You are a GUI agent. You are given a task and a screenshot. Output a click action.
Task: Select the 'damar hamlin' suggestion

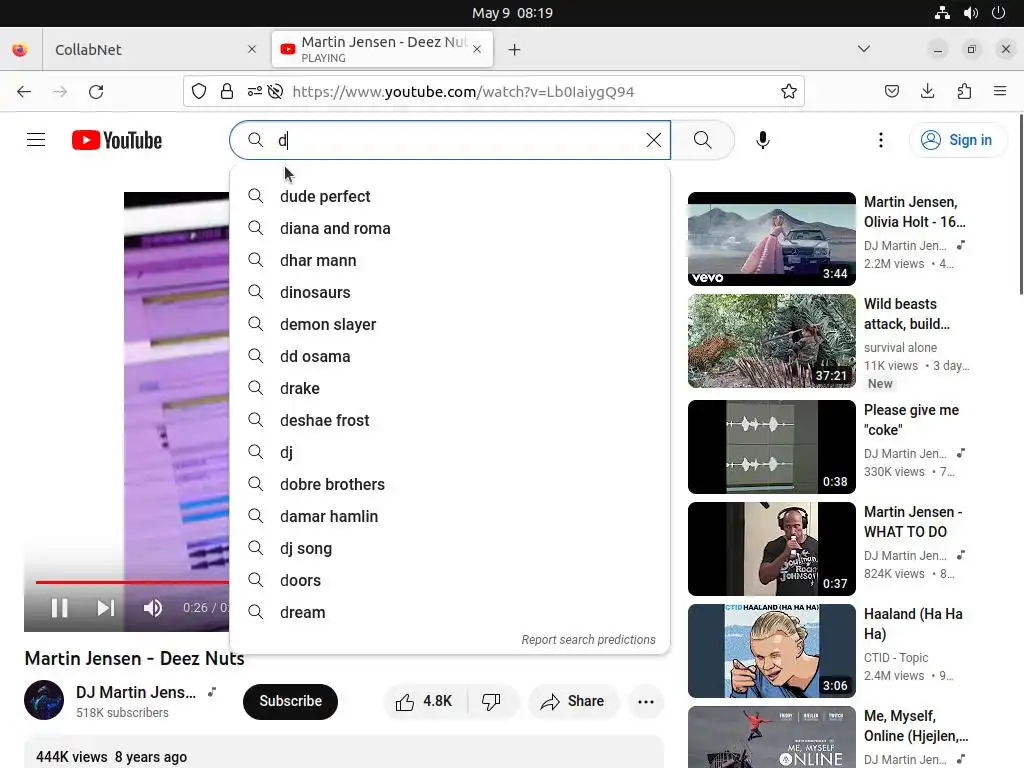coord(449,516)
